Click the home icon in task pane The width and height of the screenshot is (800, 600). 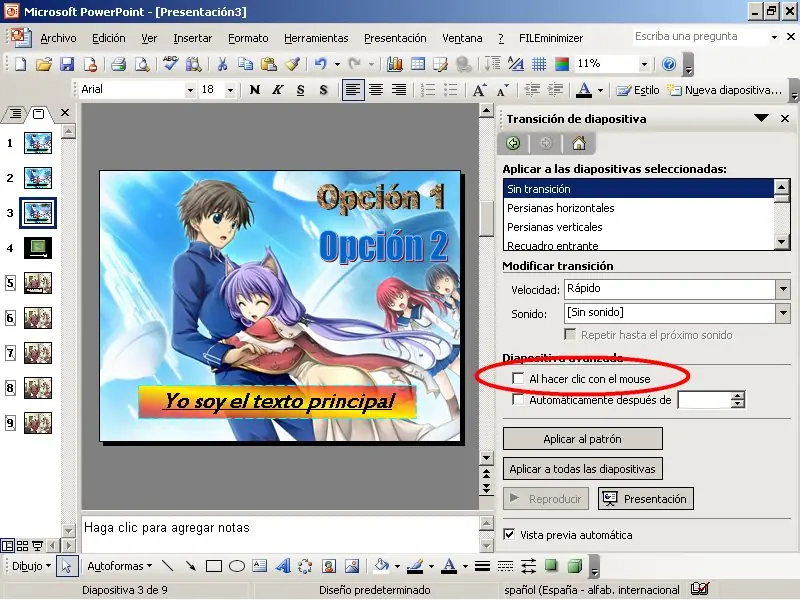pos(578,143)
